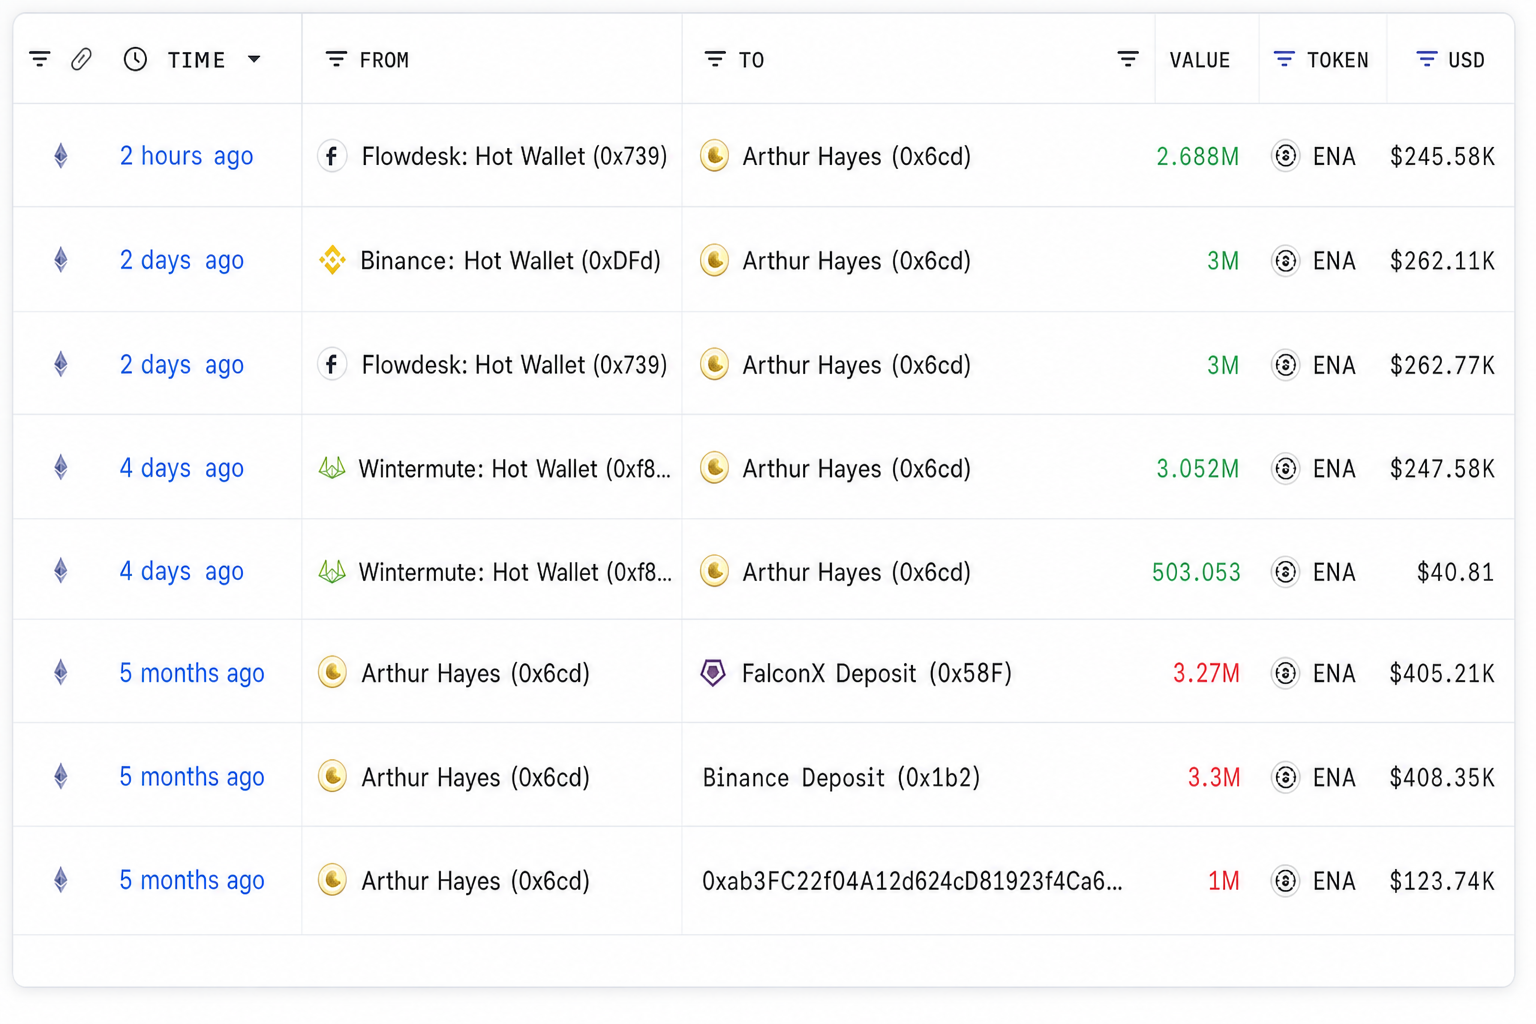Click the Ethereum icon in the $262.77K row

61,364
